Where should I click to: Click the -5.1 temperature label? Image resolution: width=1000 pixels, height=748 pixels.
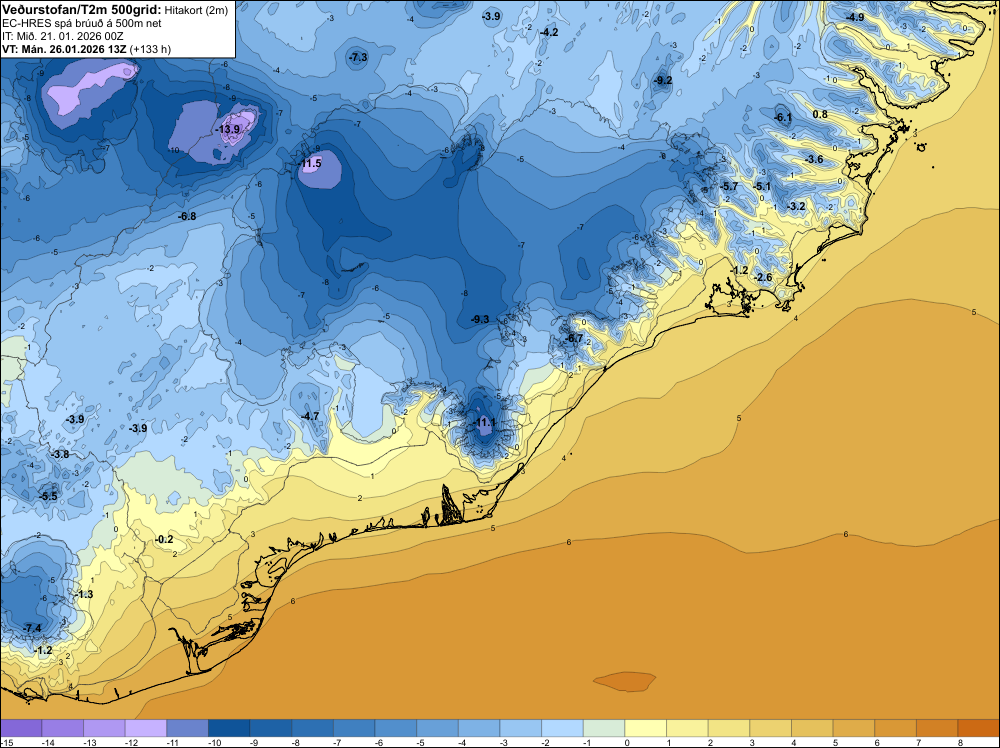(x=761, y=187)
